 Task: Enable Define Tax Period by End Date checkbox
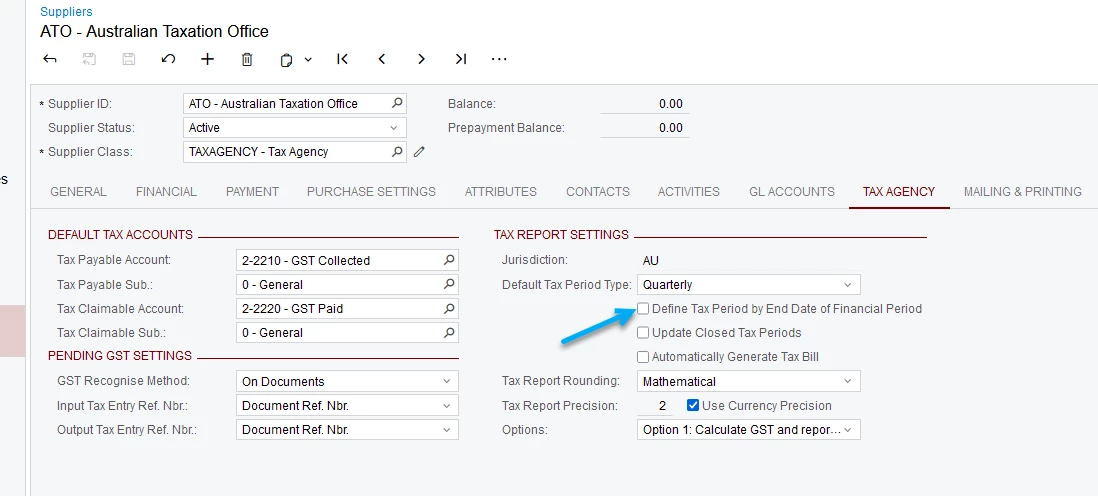point(643,308)
